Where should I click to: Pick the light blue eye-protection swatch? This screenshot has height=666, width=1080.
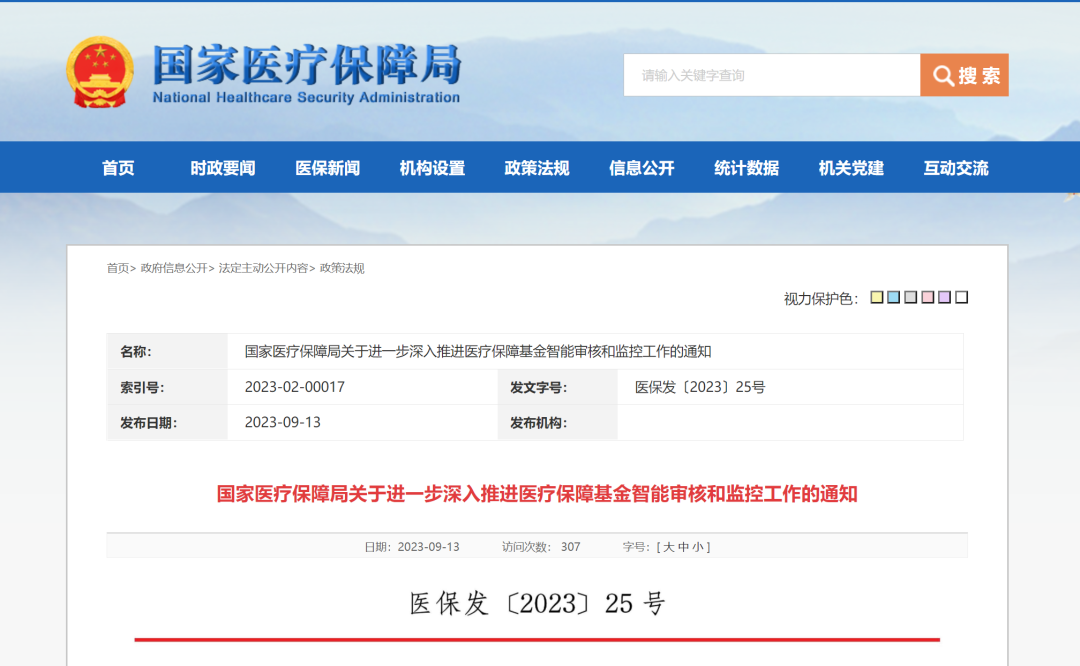pyautogui.click(x=893, y=297)
